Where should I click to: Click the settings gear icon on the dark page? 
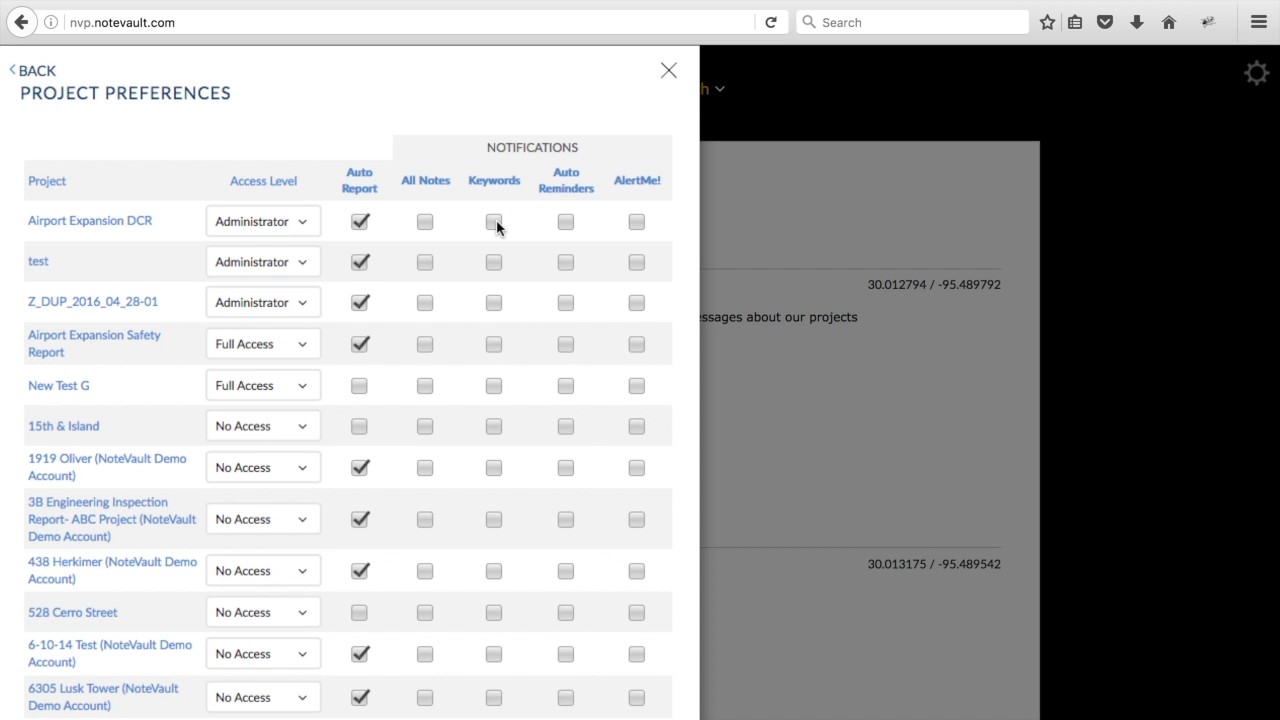pyautogui.click(x=1256, y=73)
